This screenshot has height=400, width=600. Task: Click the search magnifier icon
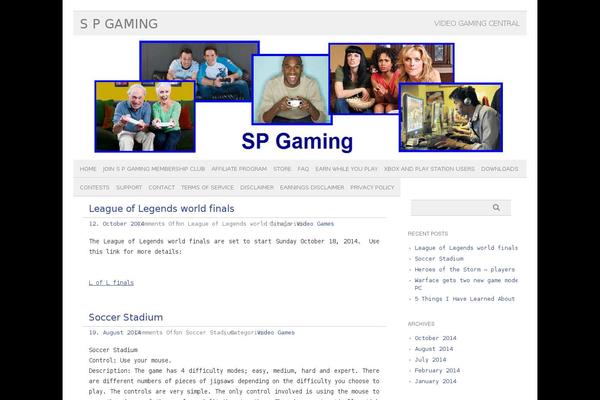coord(496,207)
